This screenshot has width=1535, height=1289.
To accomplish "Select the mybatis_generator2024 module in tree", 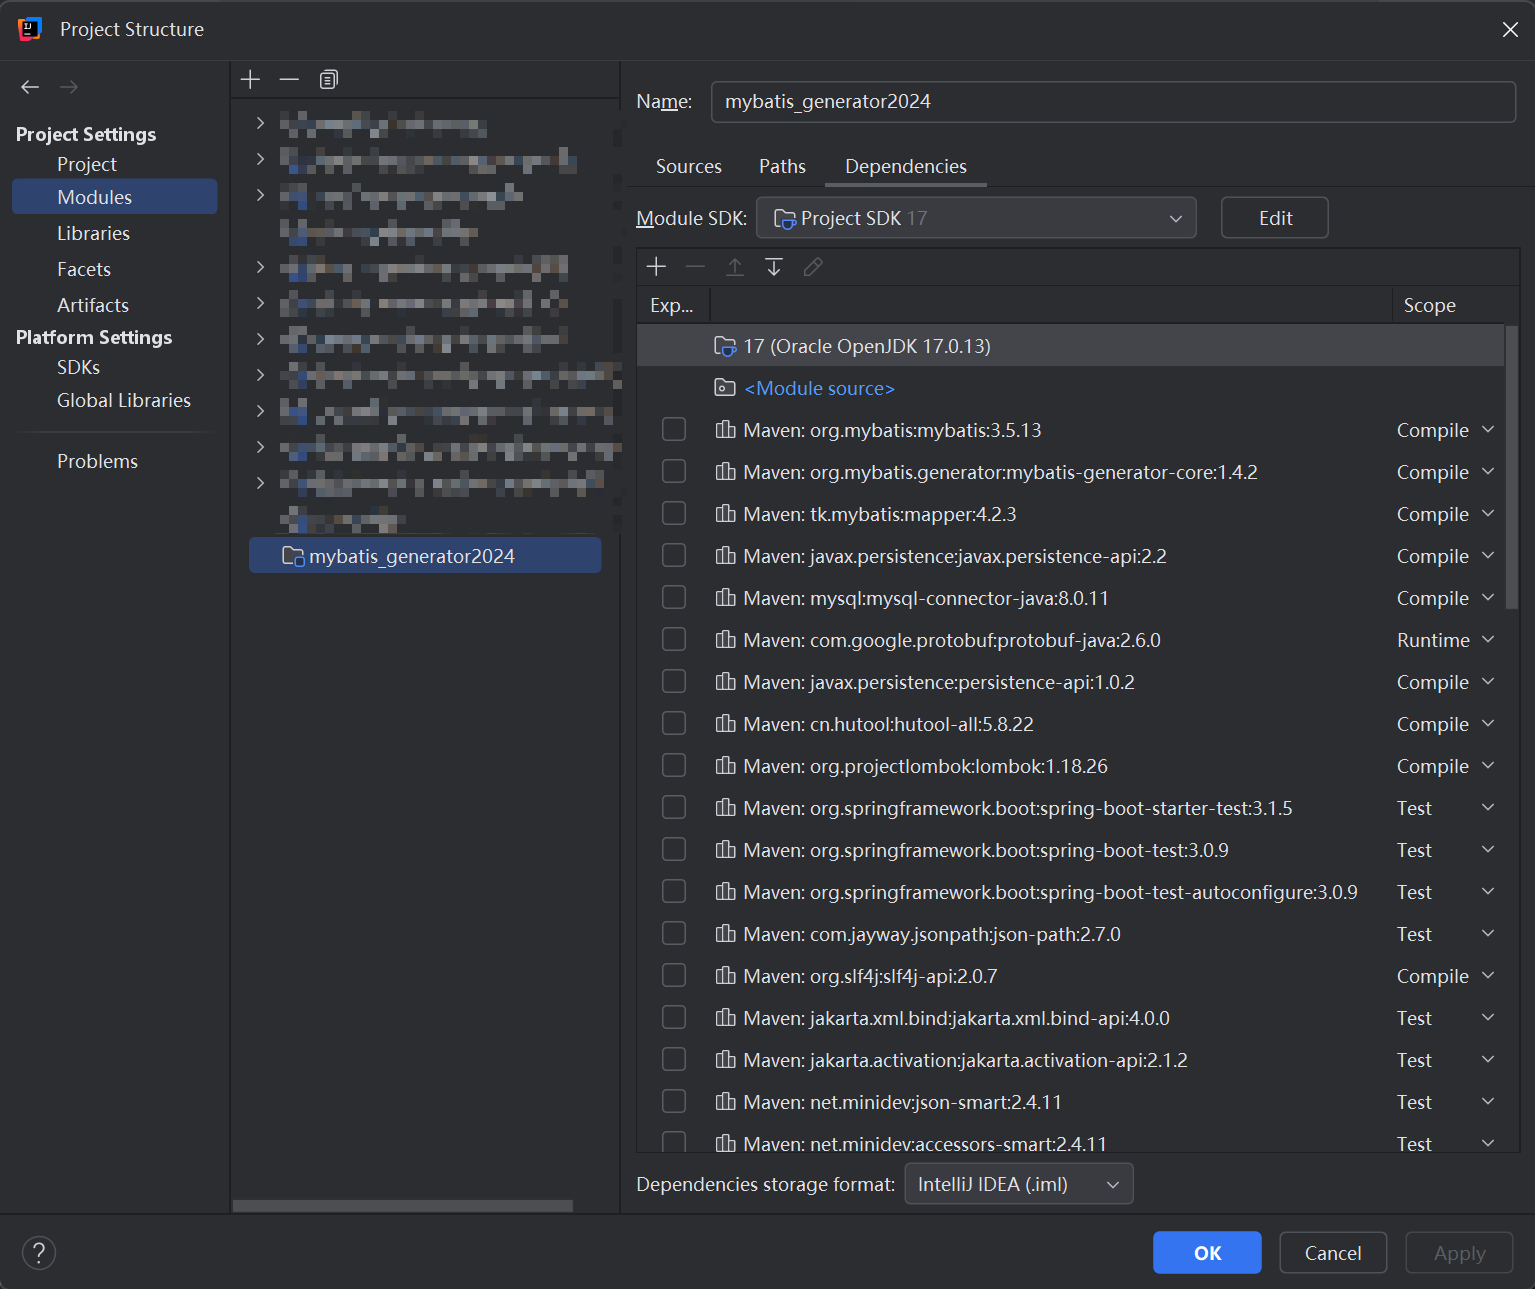I will click(425, 556).
